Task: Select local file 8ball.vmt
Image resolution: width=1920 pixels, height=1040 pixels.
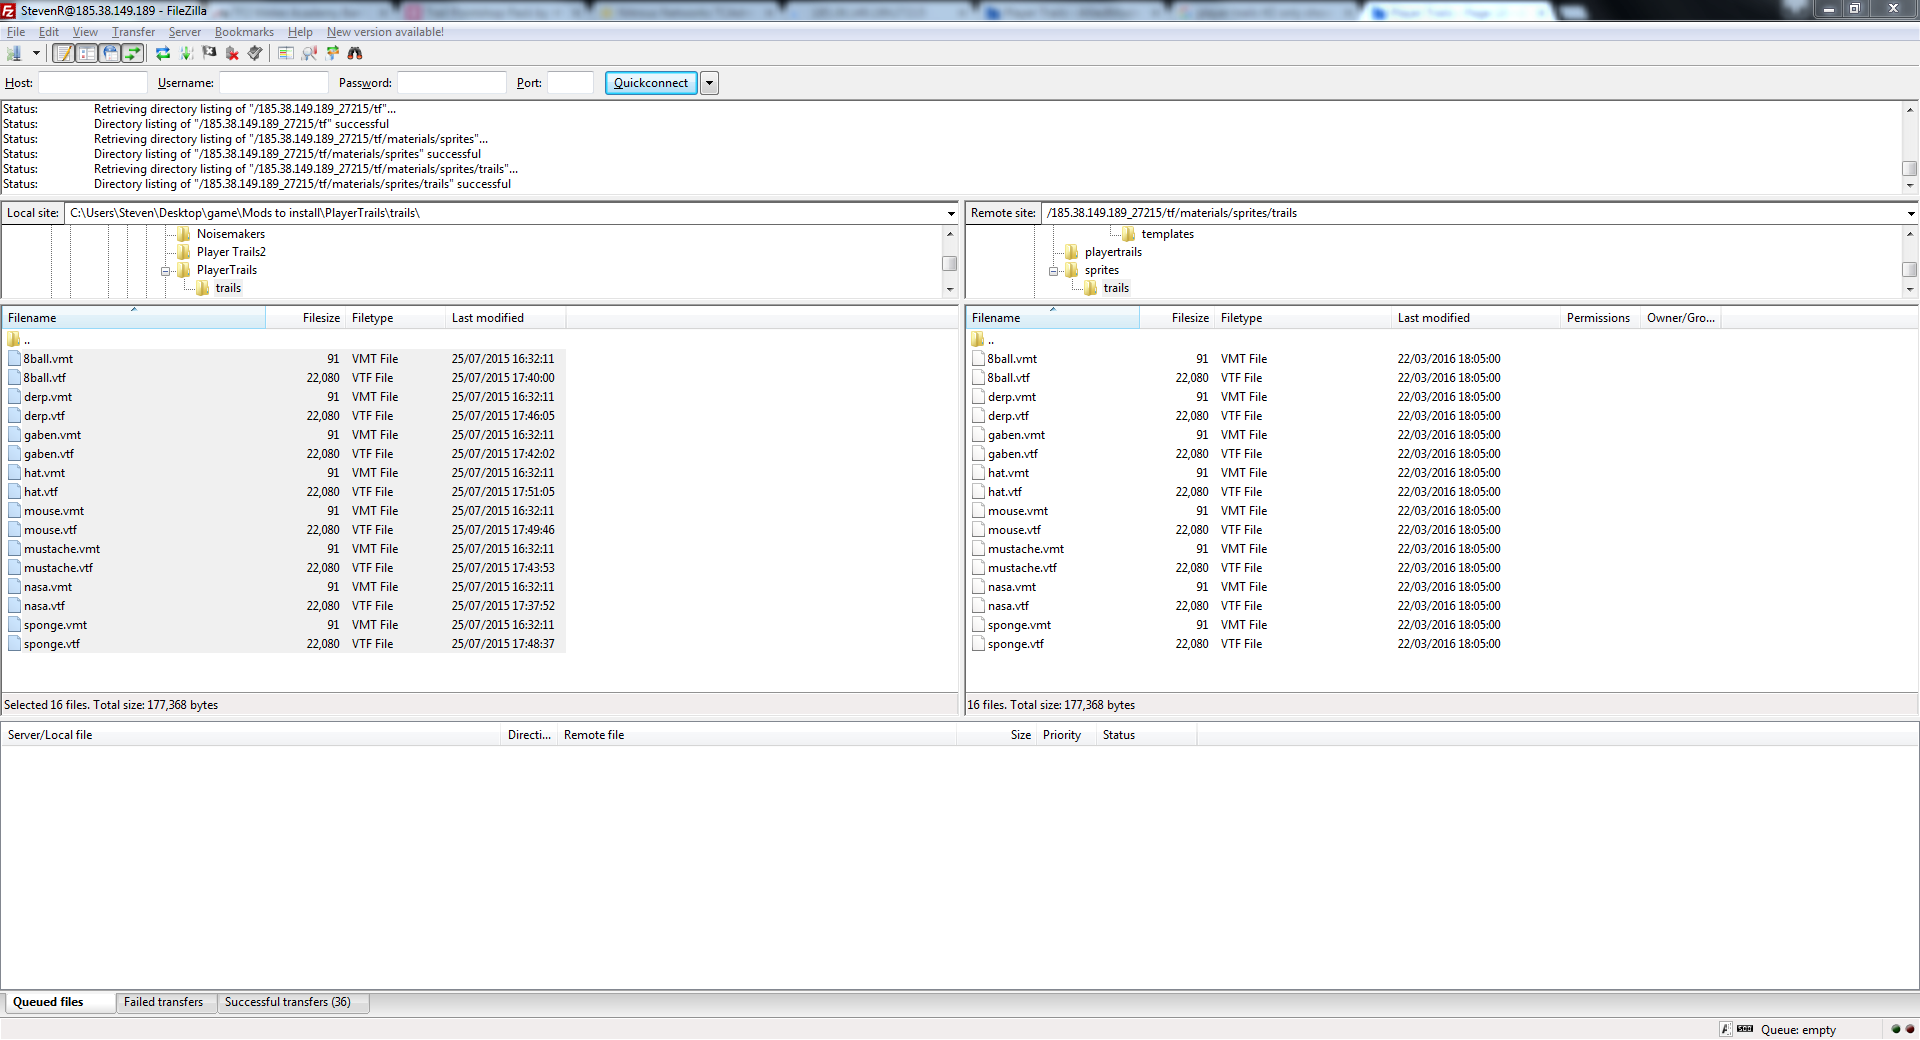Action: 284,359
